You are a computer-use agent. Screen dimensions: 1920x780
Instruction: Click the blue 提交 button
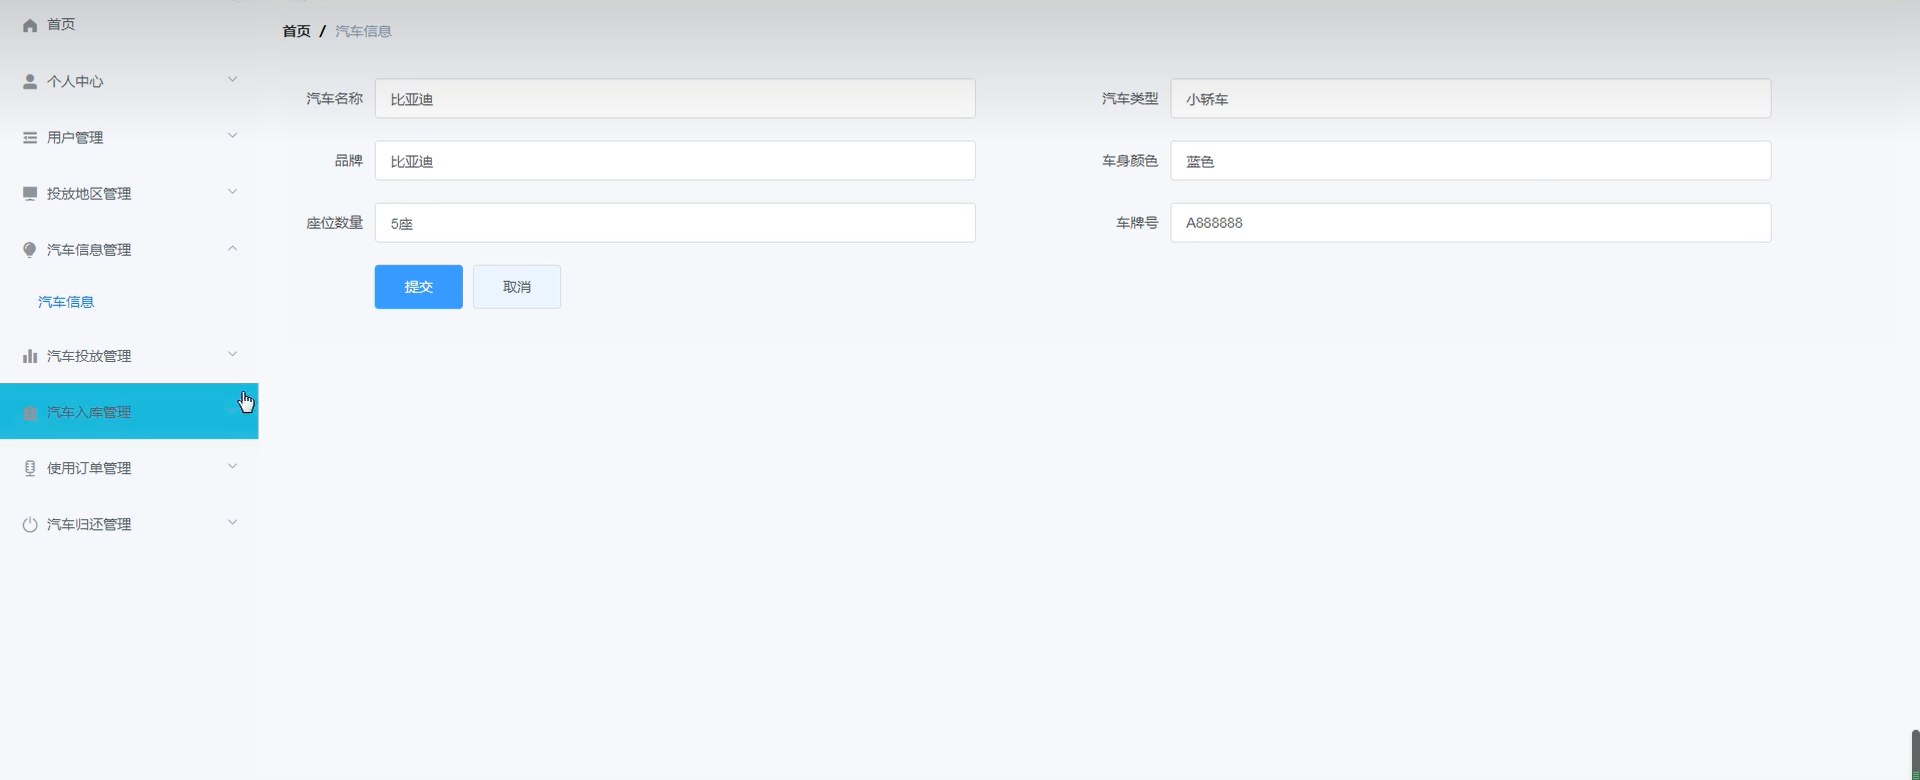pos(418,287)
